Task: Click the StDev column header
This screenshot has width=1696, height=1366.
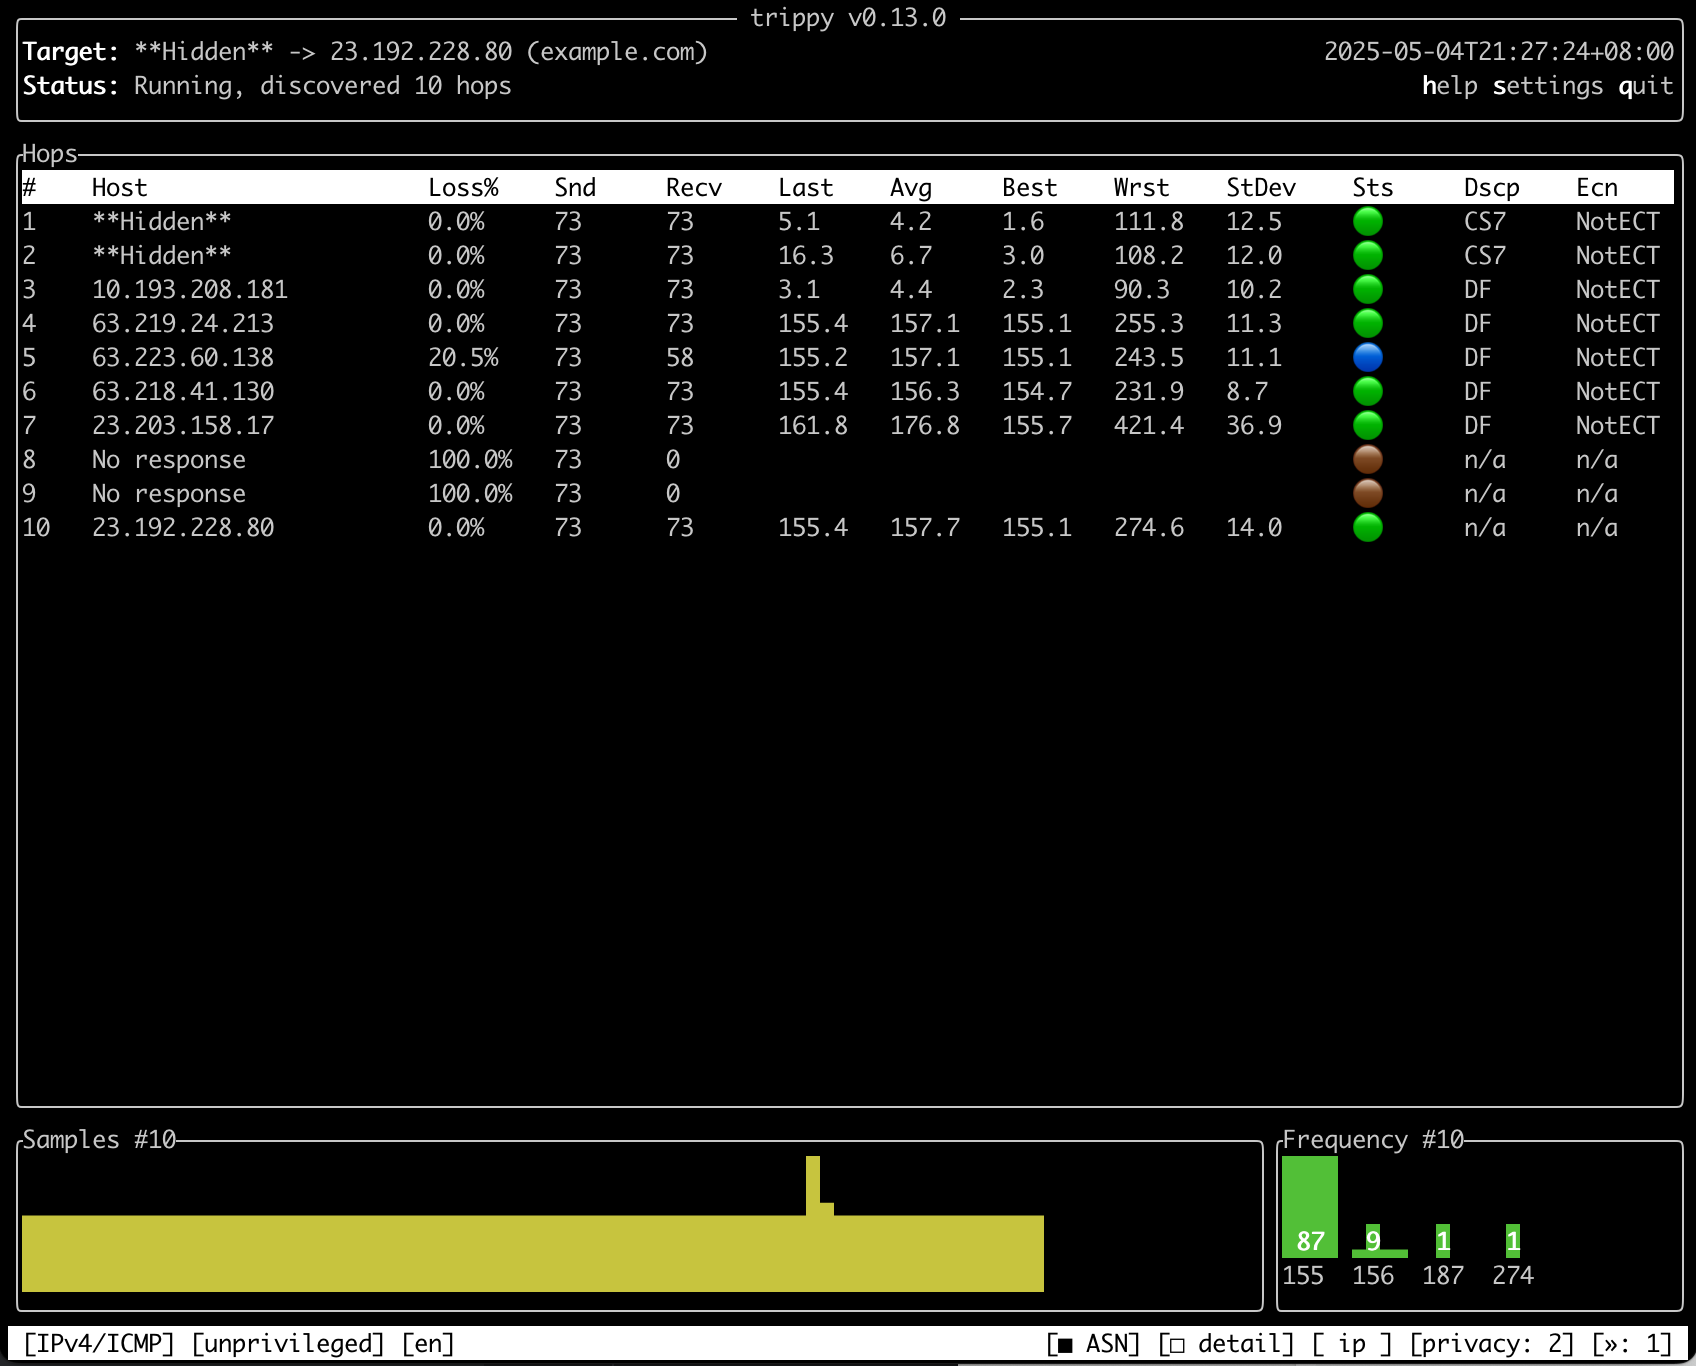Action: [1261, 188]
